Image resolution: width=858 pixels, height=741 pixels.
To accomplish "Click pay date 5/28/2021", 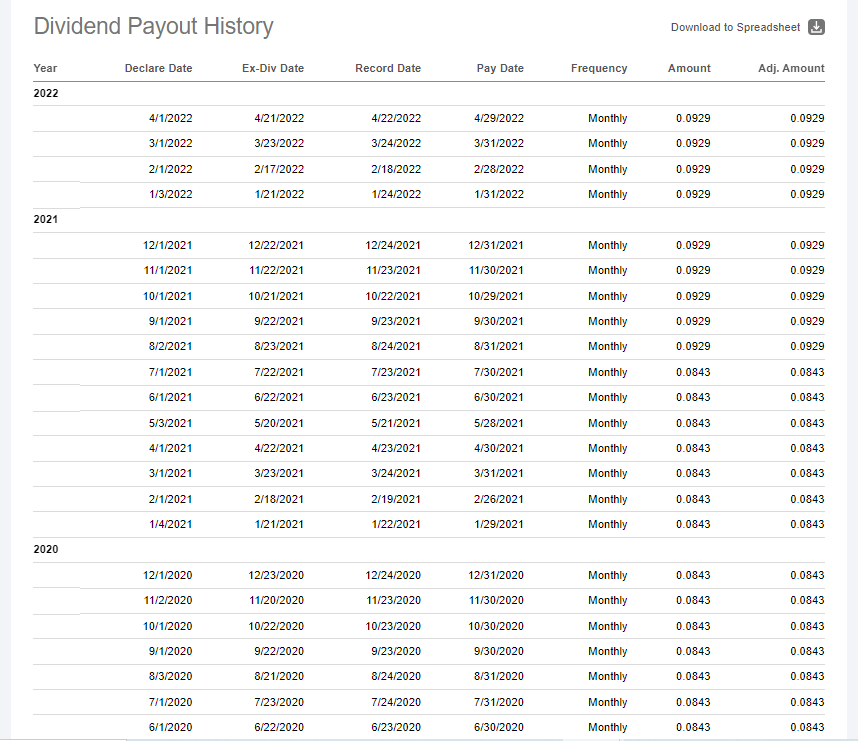I will 498,423.
